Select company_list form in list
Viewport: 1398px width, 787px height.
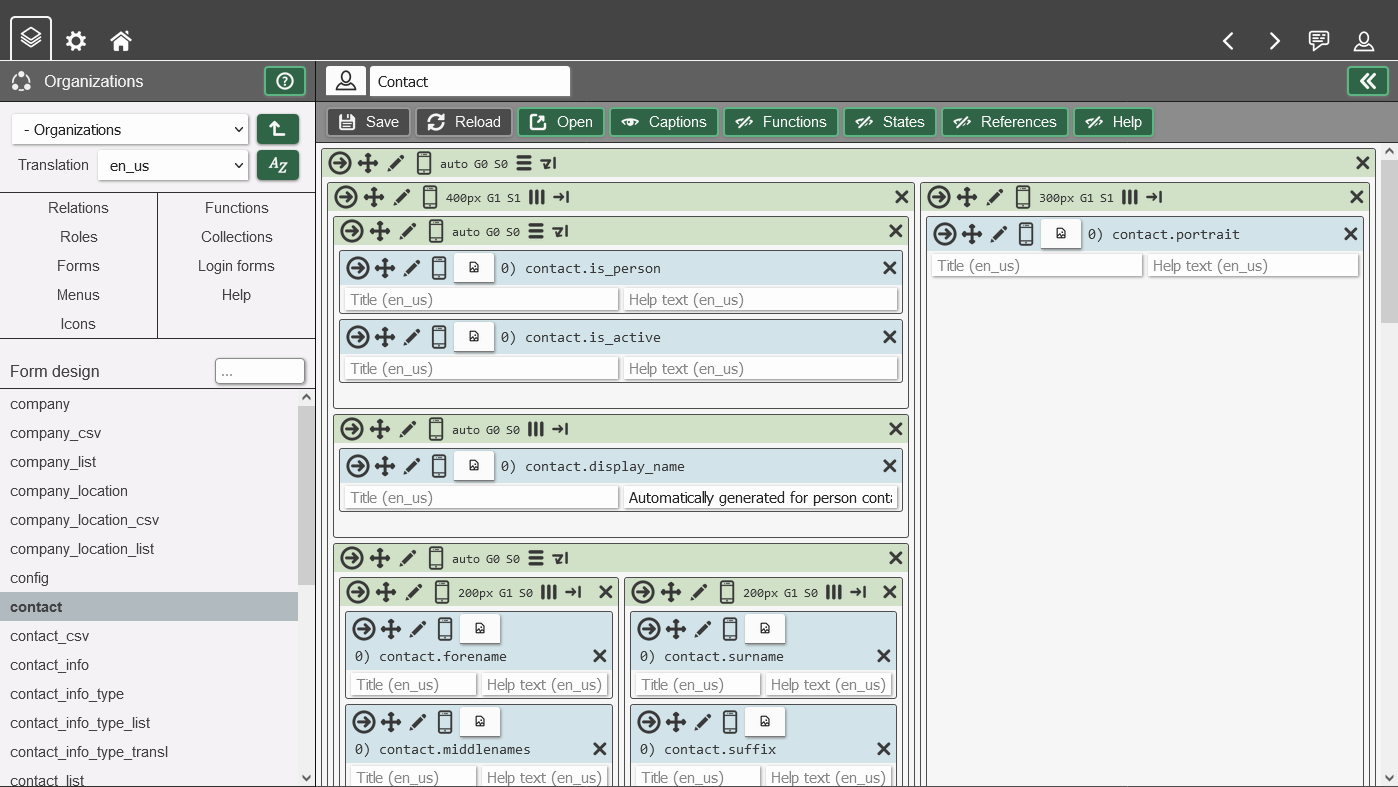(149, 462)
